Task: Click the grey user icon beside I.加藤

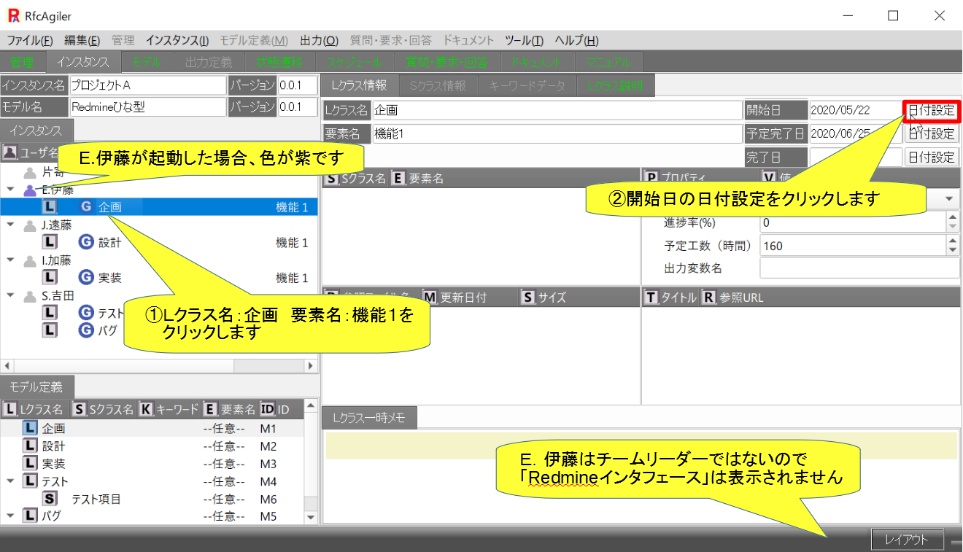Action: tap(29, 260)
